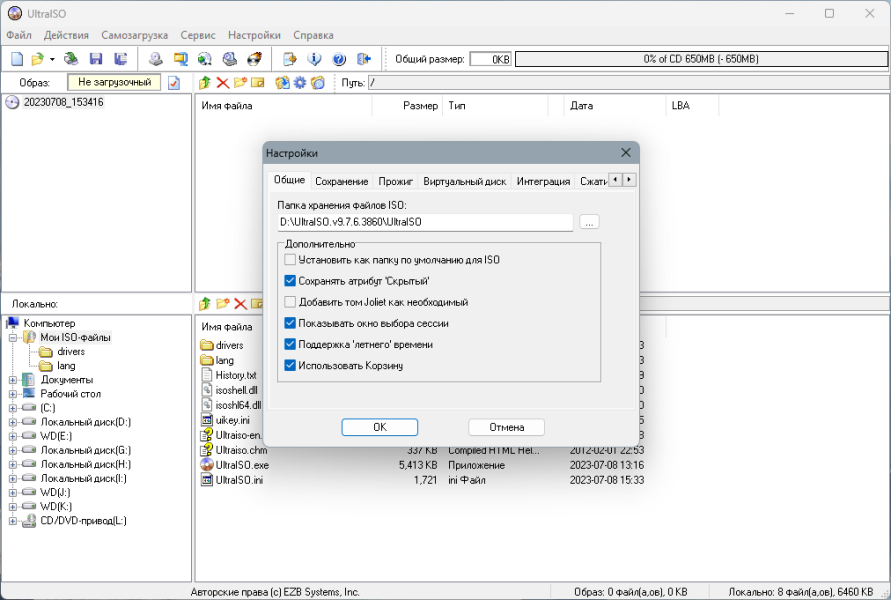Open the Интеграция tab
This screenshot has width=891, height=600.
(x=543, y=181)
